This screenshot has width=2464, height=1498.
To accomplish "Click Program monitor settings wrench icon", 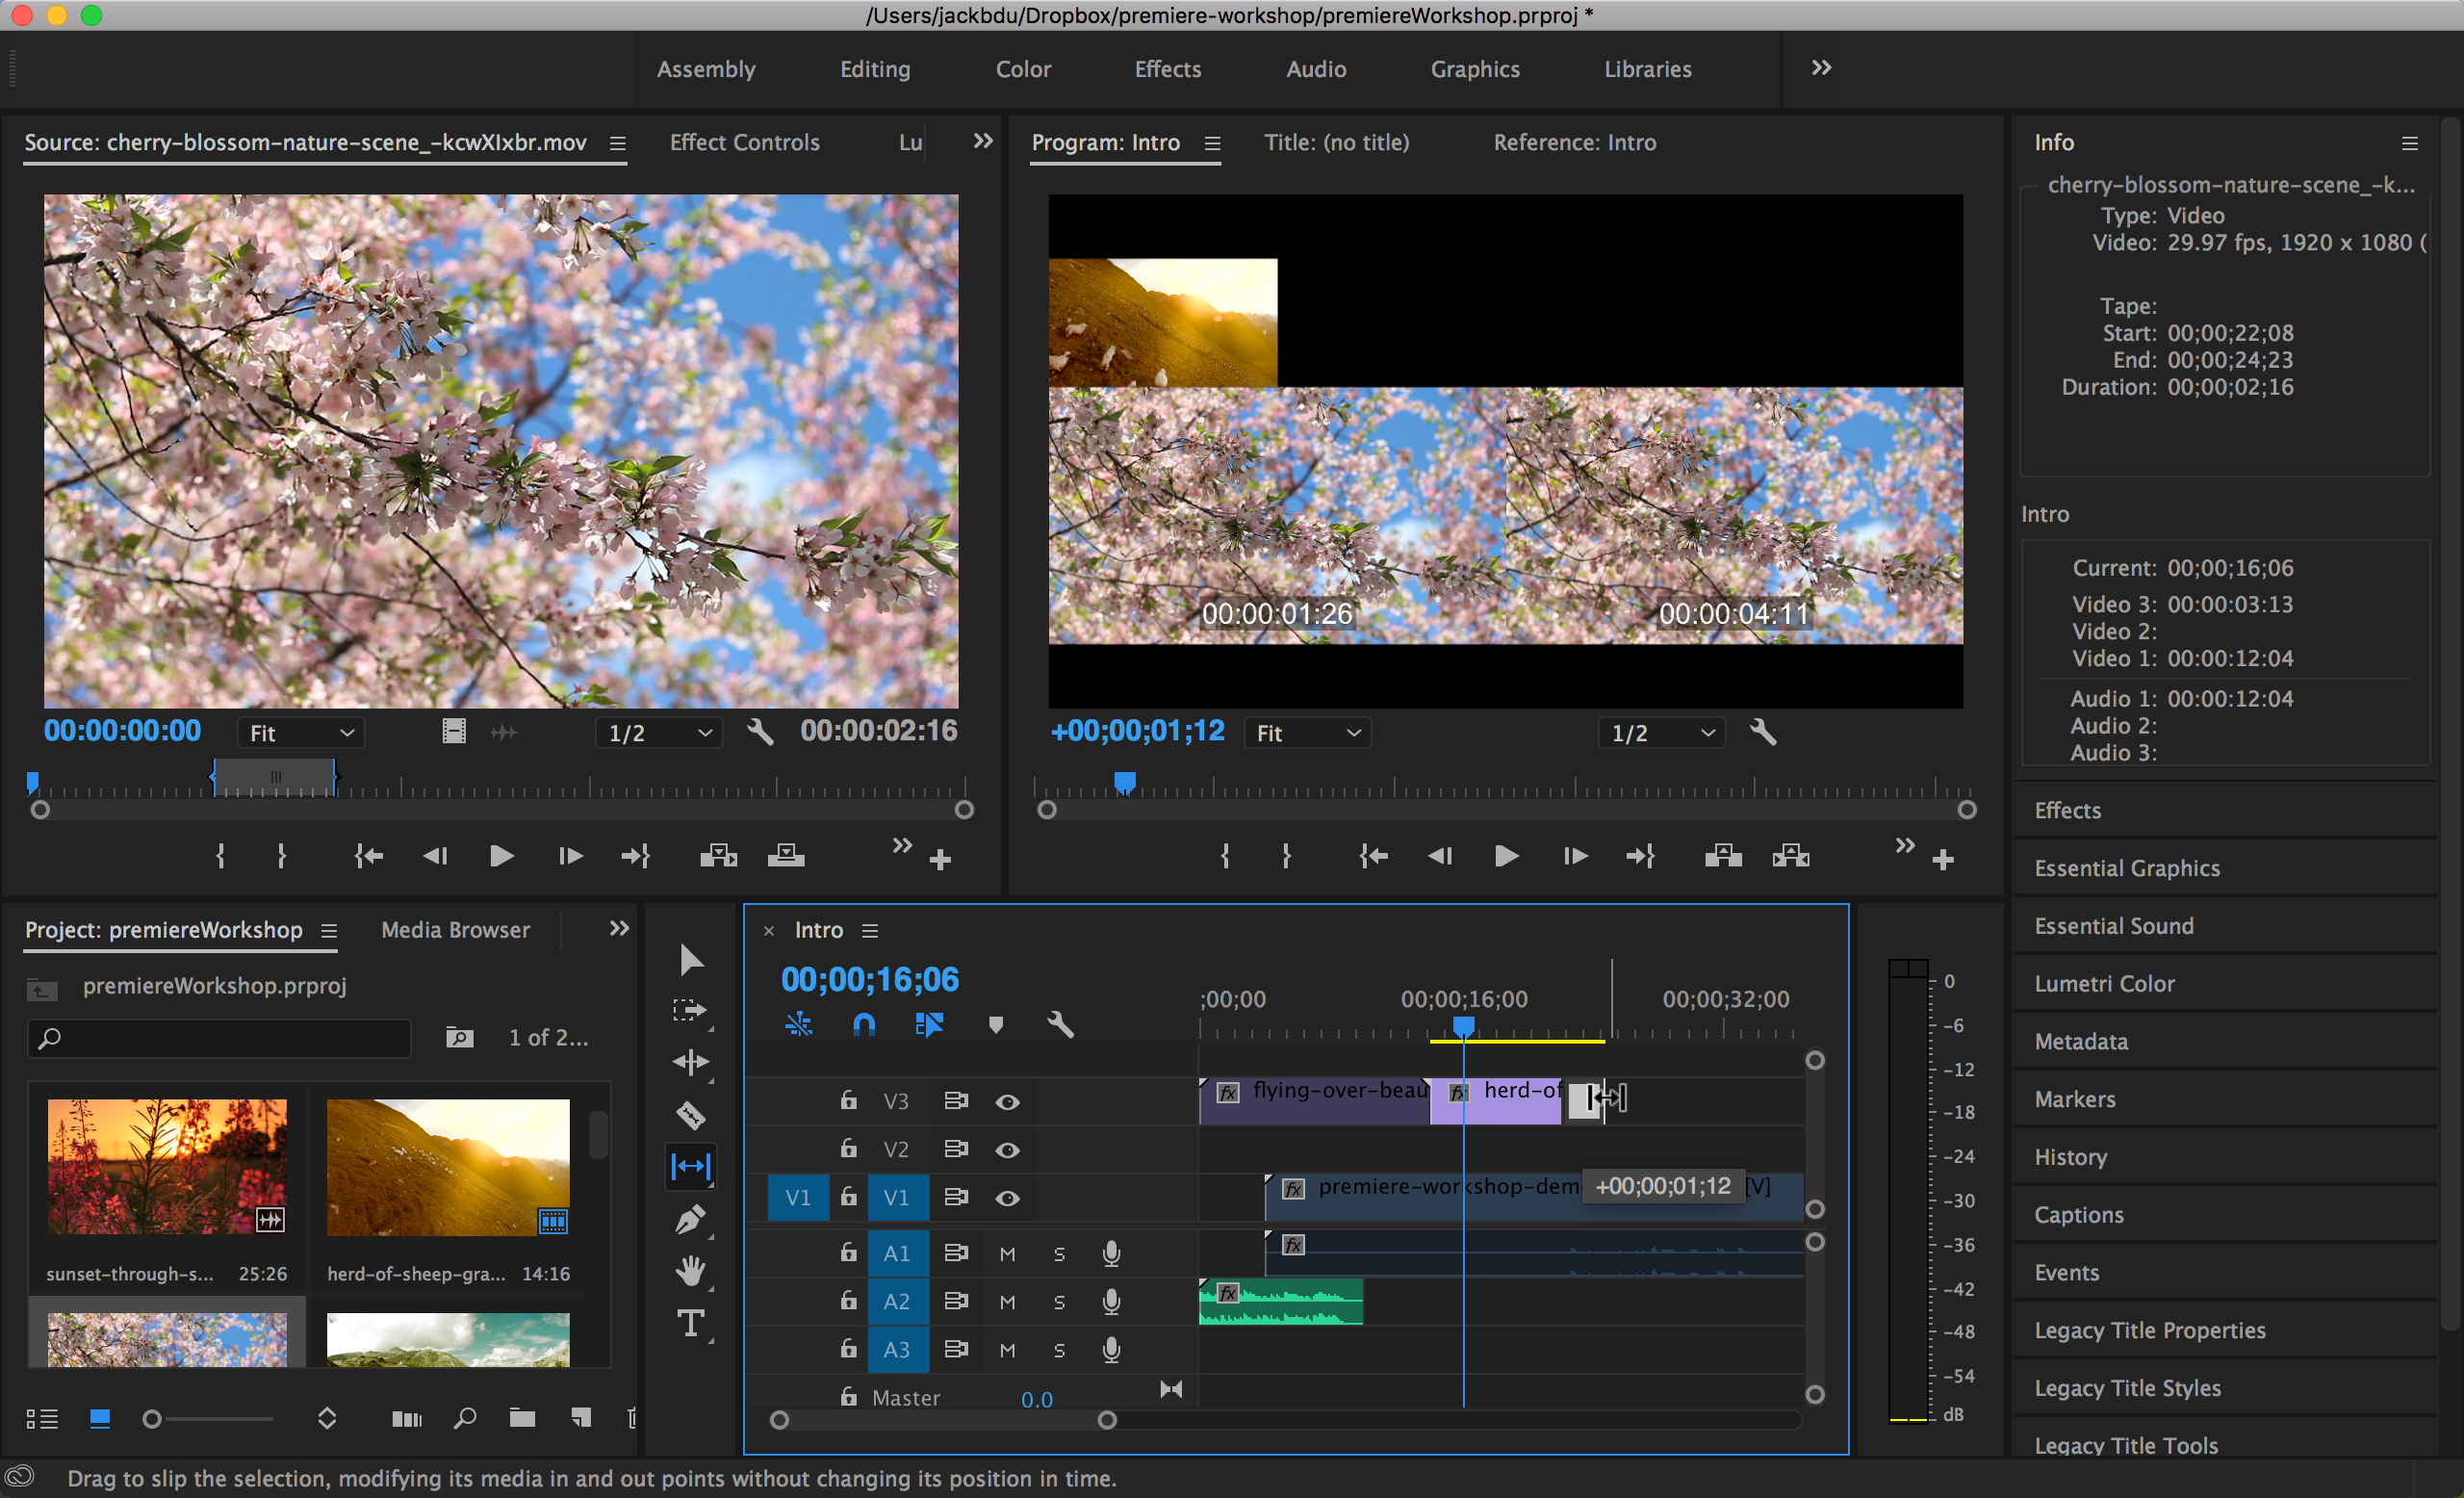I will (x=1763, y=733).
